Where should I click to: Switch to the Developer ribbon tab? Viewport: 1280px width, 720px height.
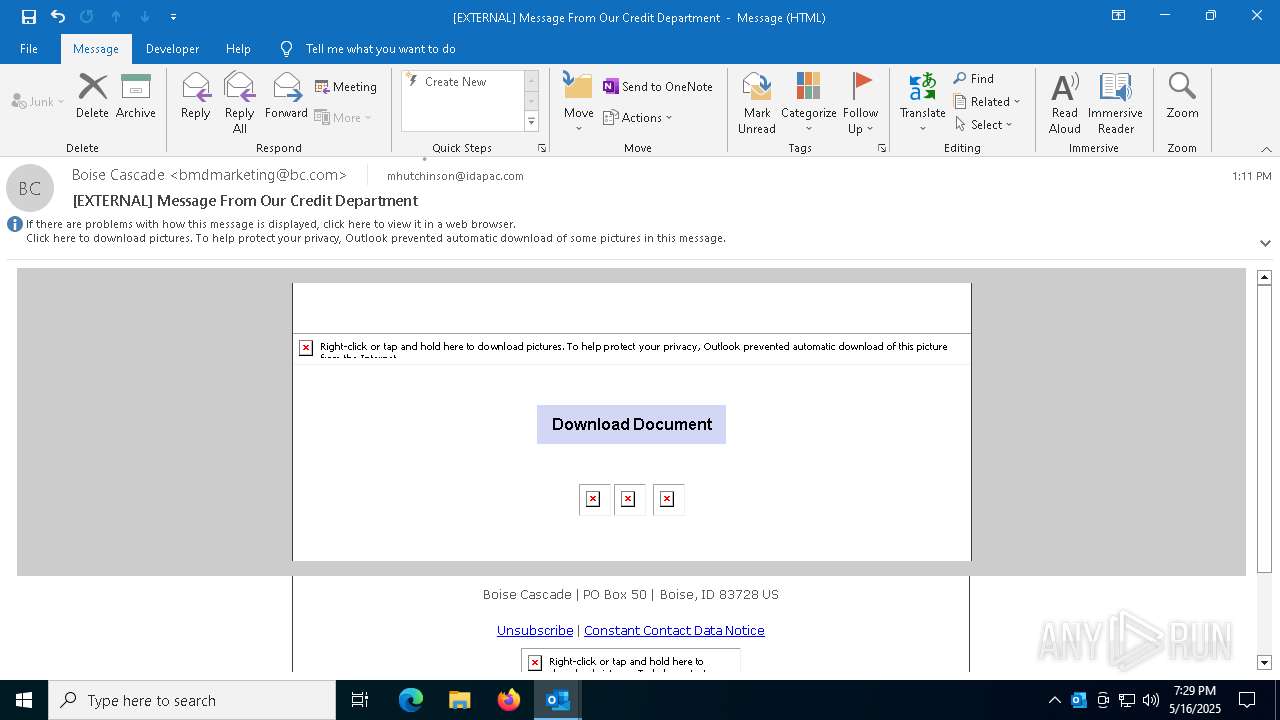click(x=172, y=49)
